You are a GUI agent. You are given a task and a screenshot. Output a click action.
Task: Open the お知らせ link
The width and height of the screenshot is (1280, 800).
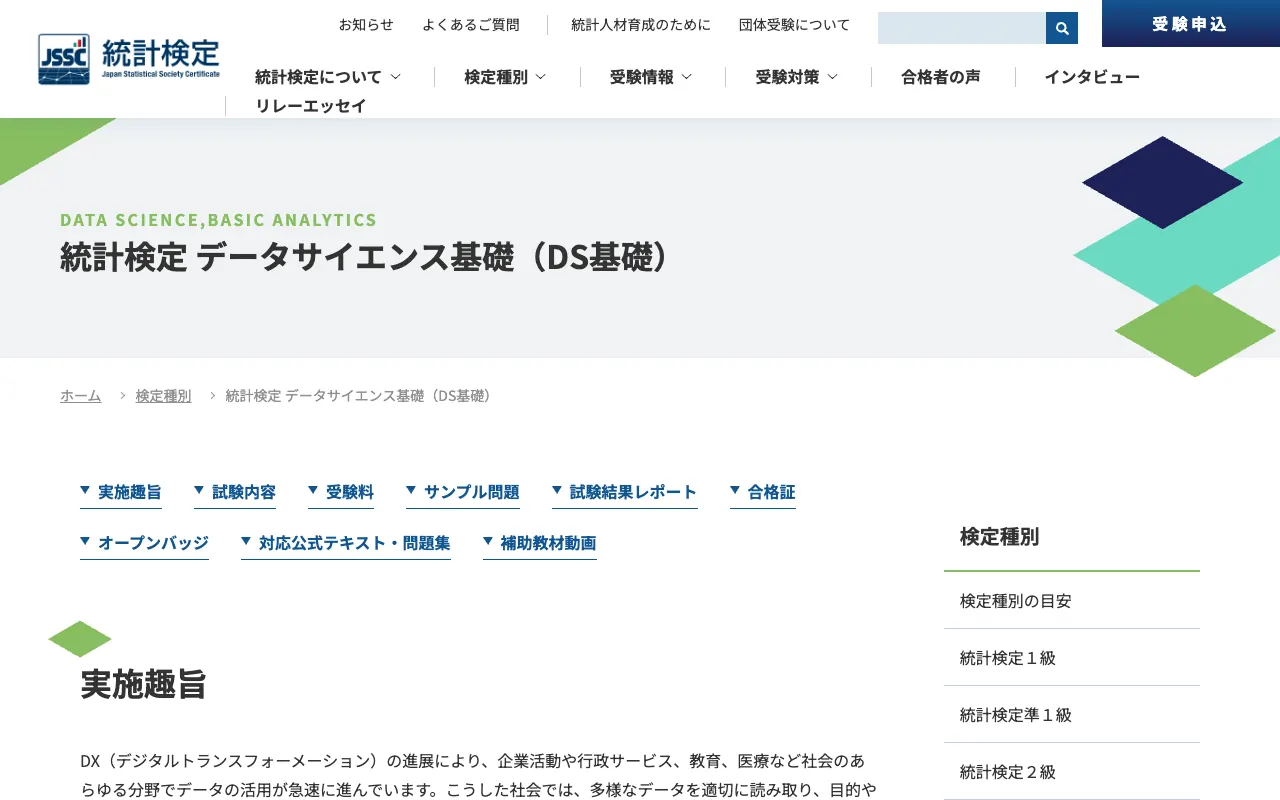[366, 25]
